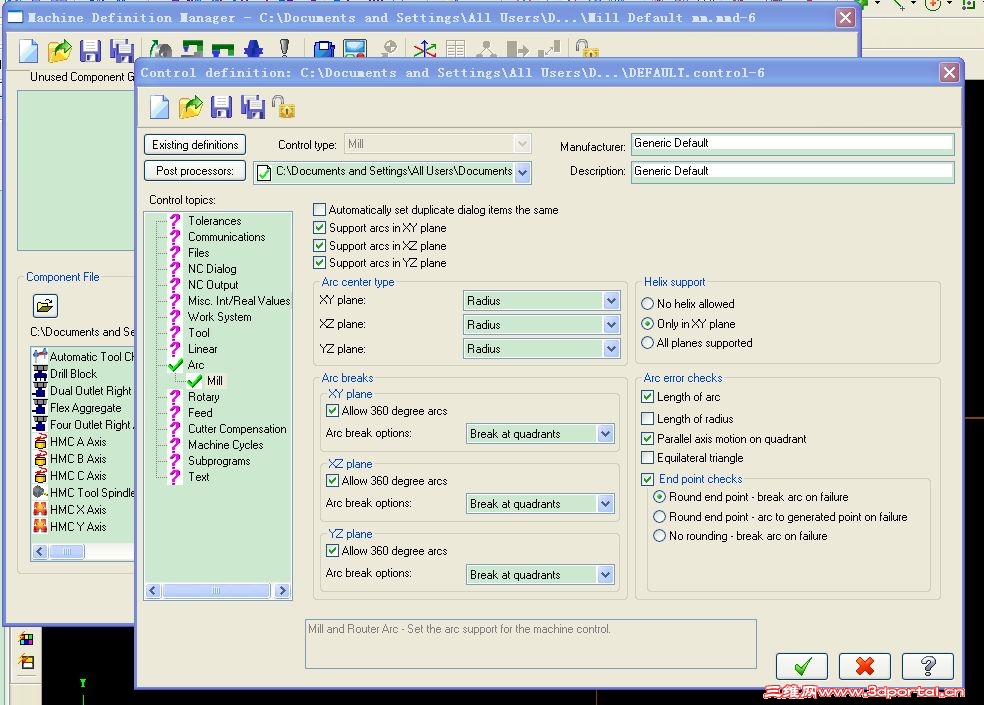Click padlock icon in Machine Definition Manager toolbar

point(586,48)
